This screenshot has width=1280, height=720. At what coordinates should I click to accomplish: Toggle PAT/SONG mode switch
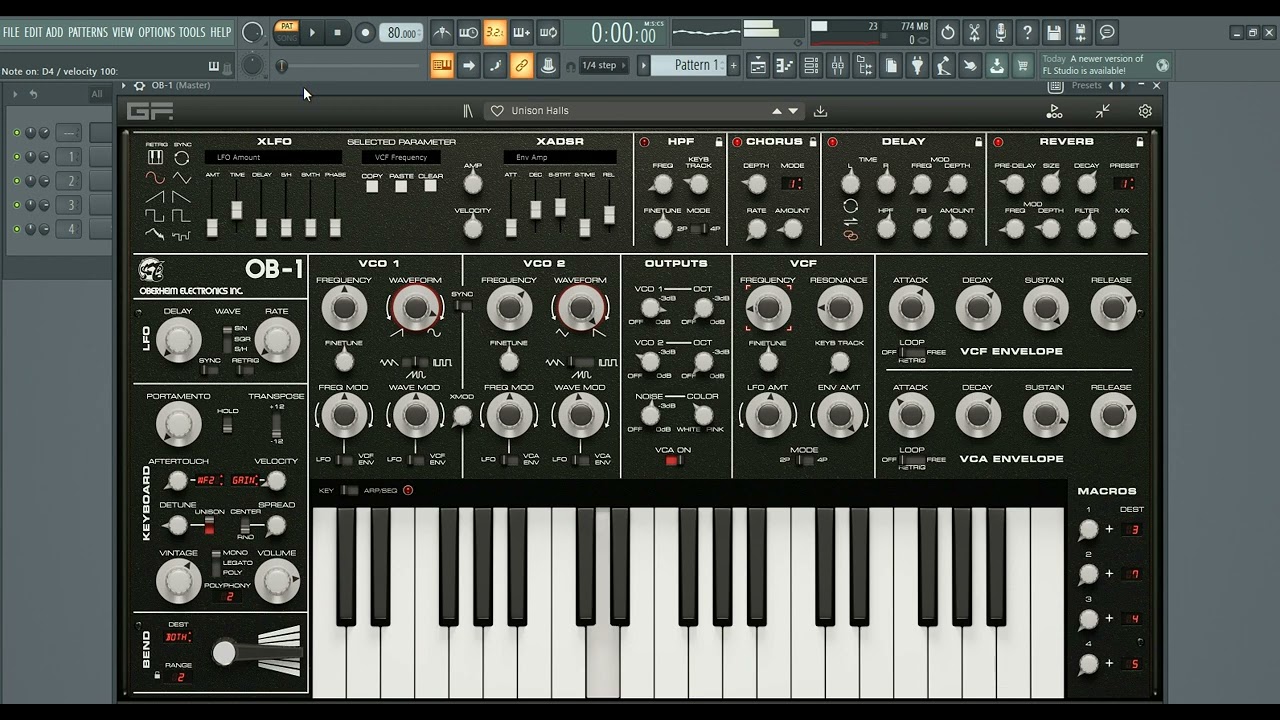[x=287, y=32]
